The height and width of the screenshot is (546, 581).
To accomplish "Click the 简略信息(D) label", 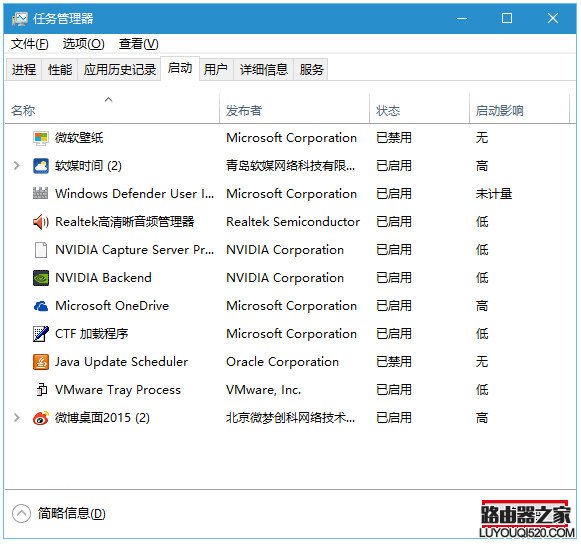I will [72, 513].
